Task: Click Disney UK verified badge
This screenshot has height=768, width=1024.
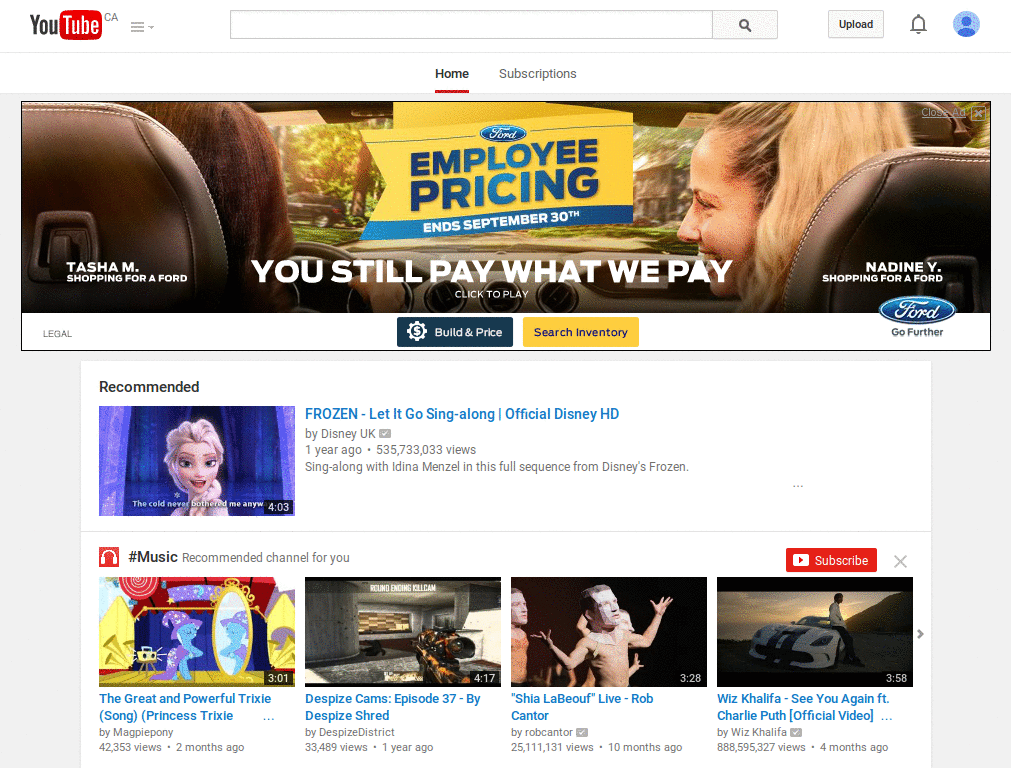Action: (x=385, y=434)
